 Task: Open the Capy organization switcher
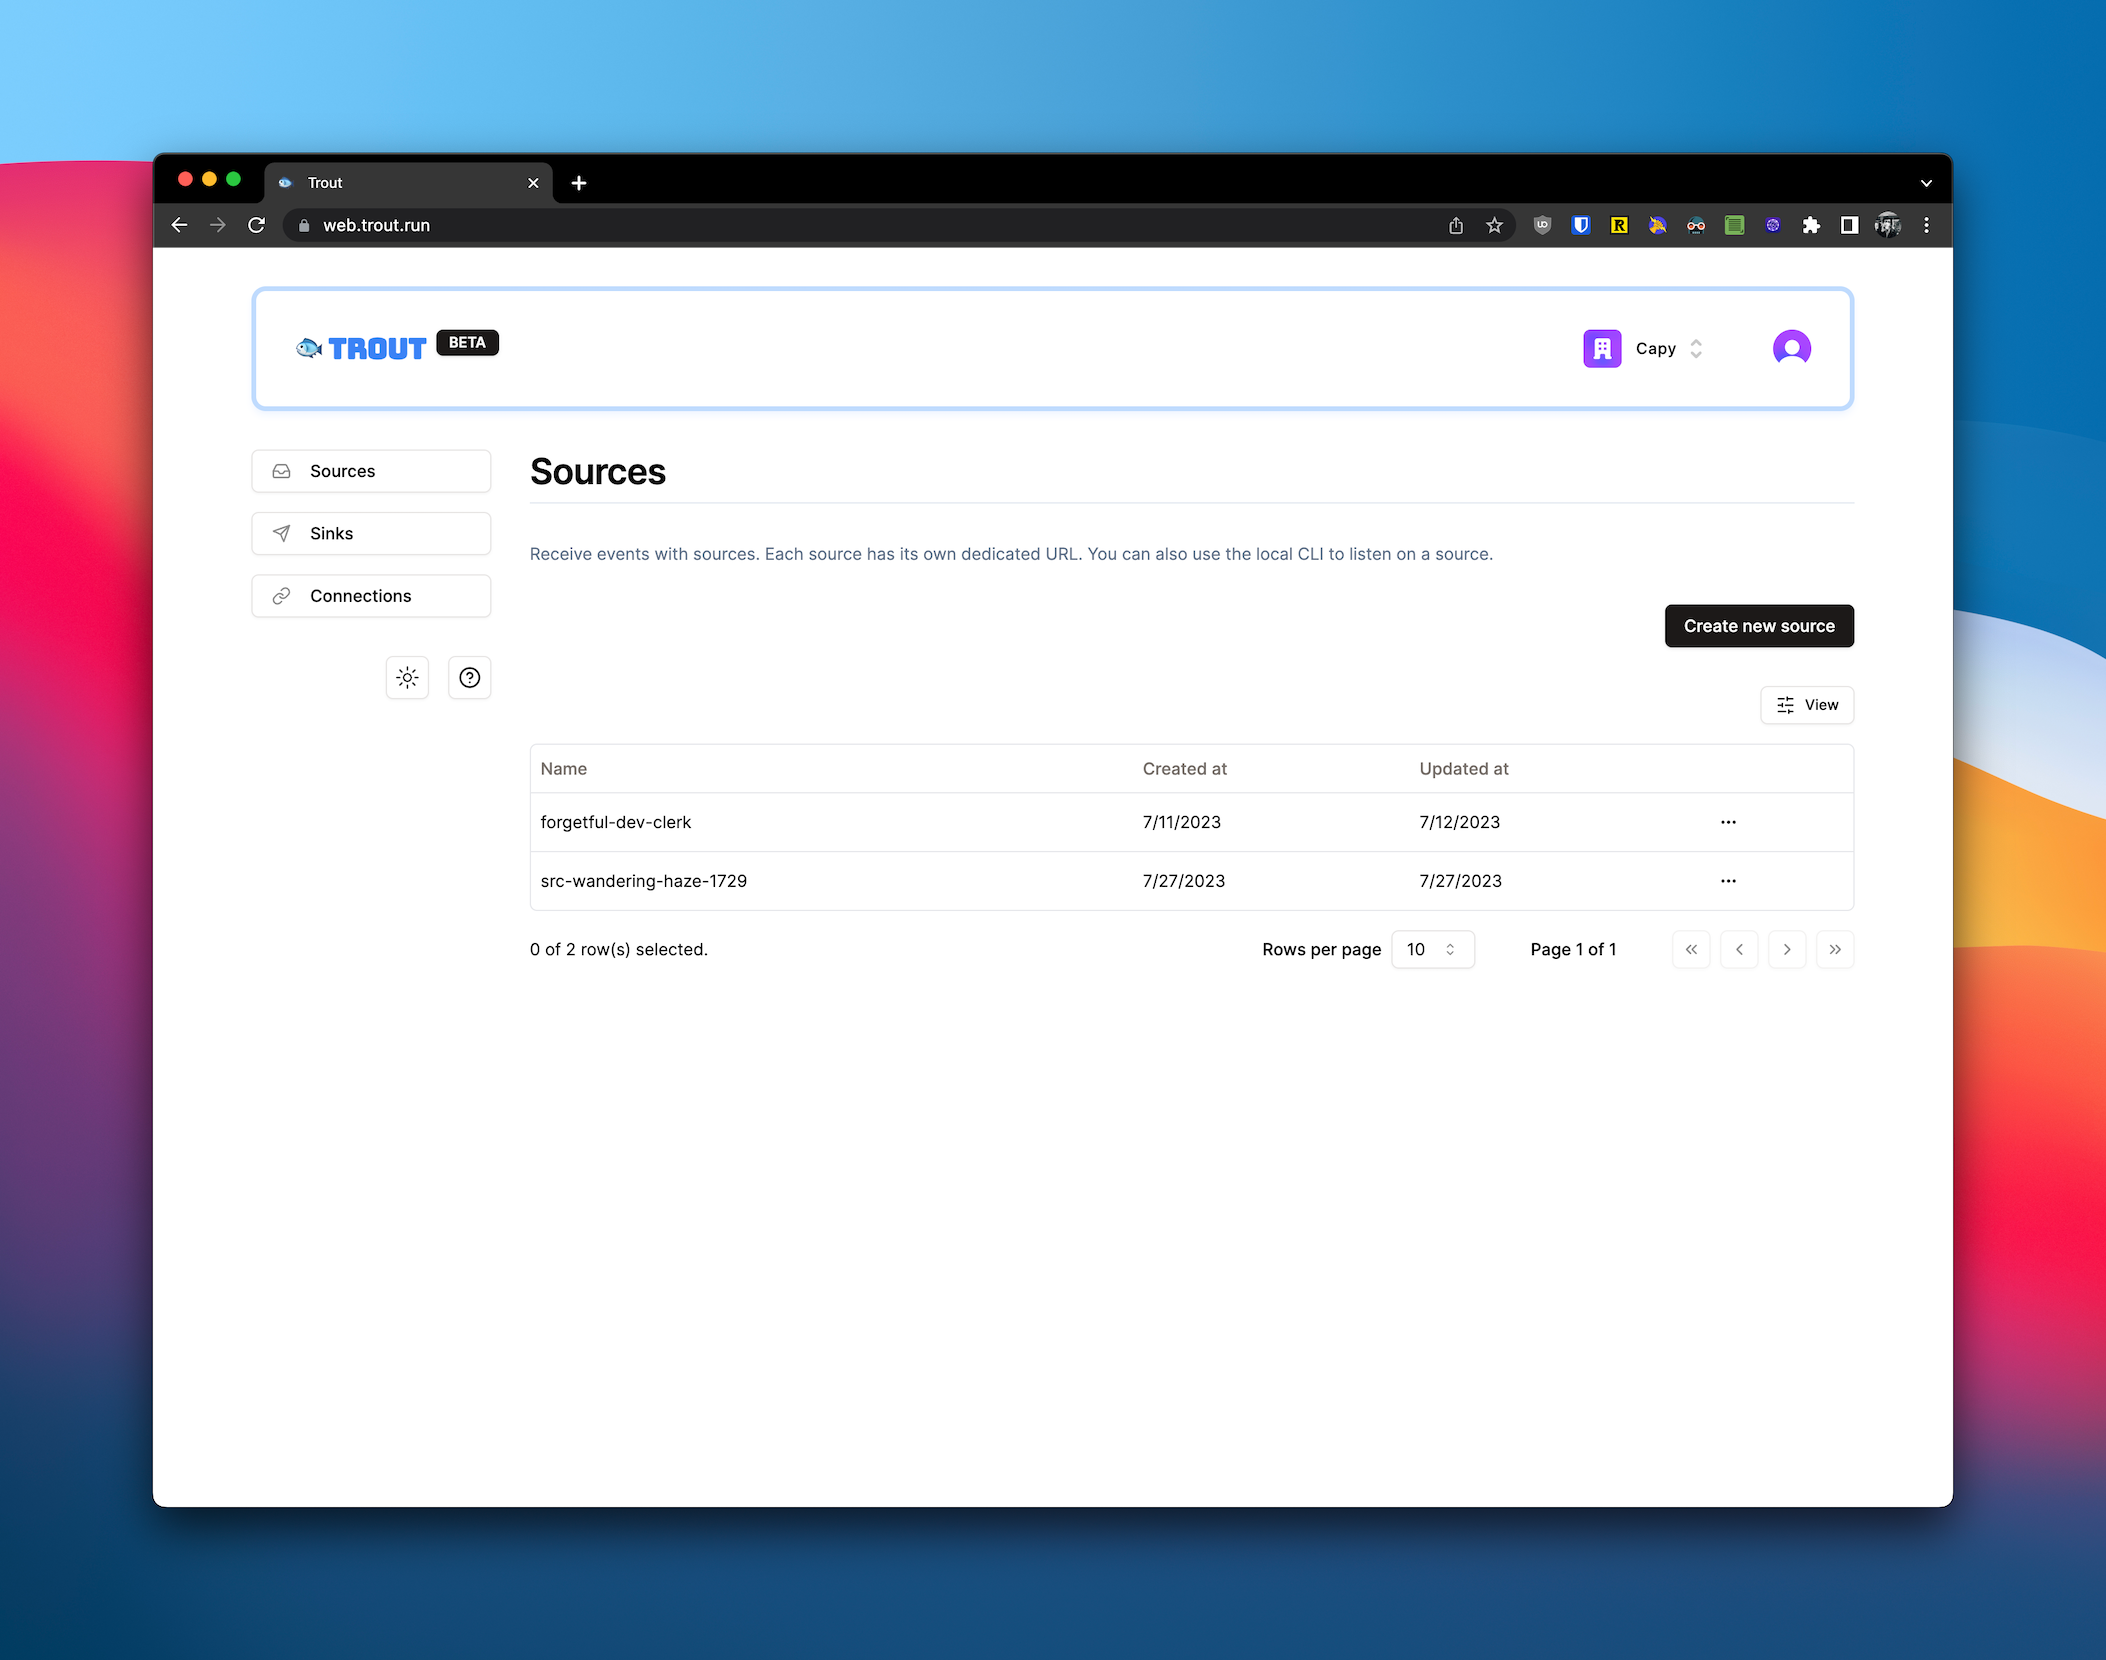coord(1643,348)
